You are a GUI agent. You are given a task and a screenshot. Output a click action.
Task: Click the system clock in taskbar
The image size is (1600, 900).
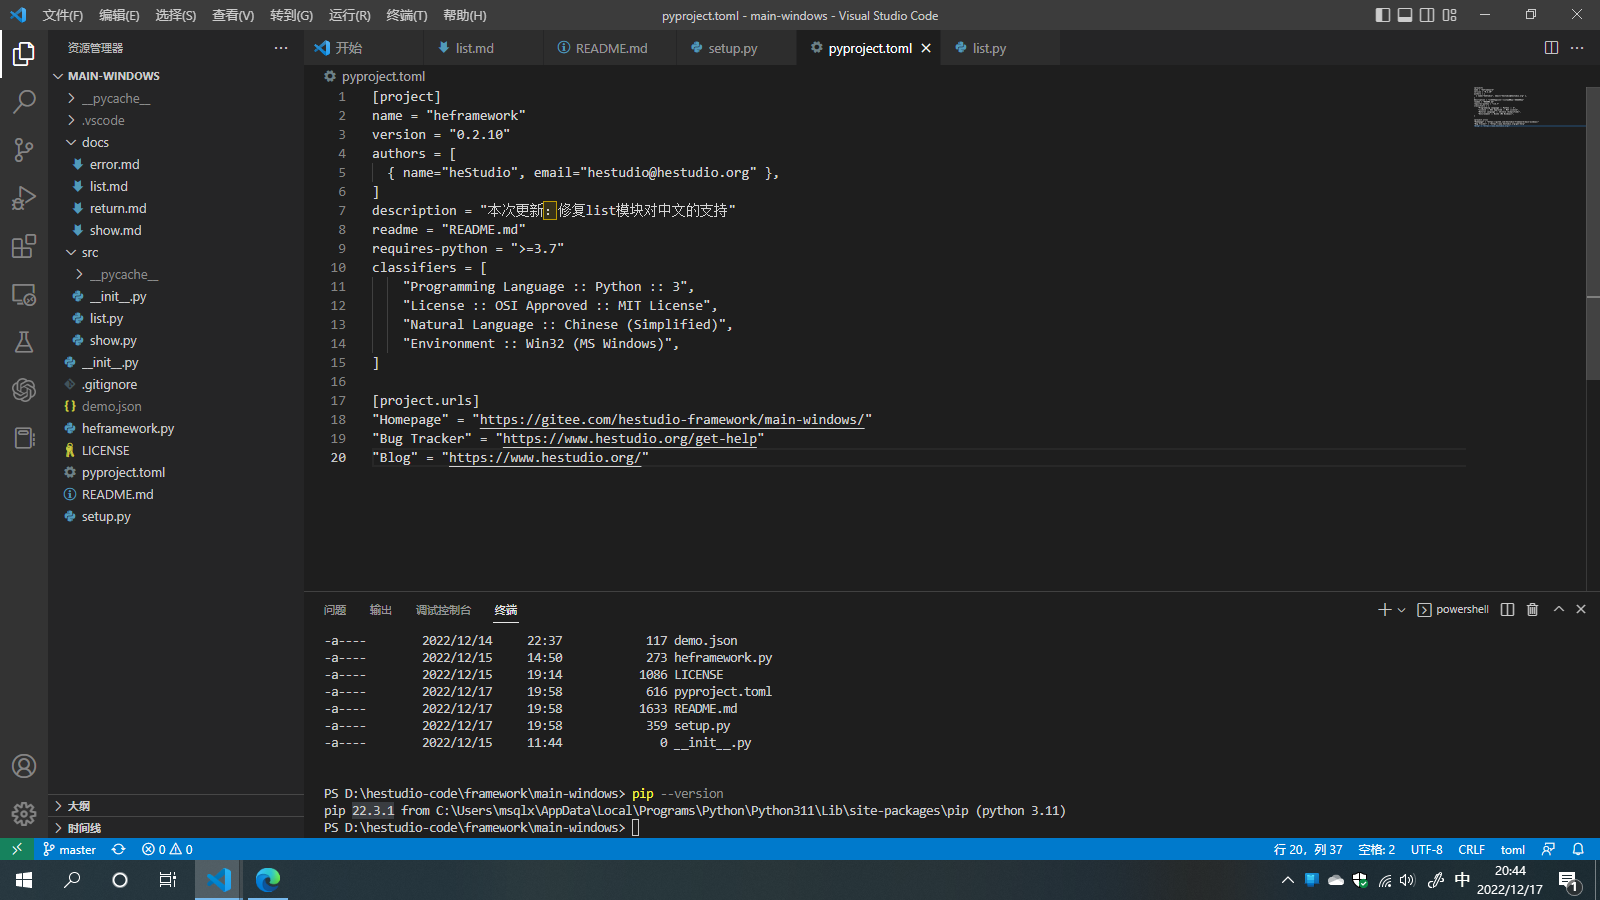[x=1510, y=880]
